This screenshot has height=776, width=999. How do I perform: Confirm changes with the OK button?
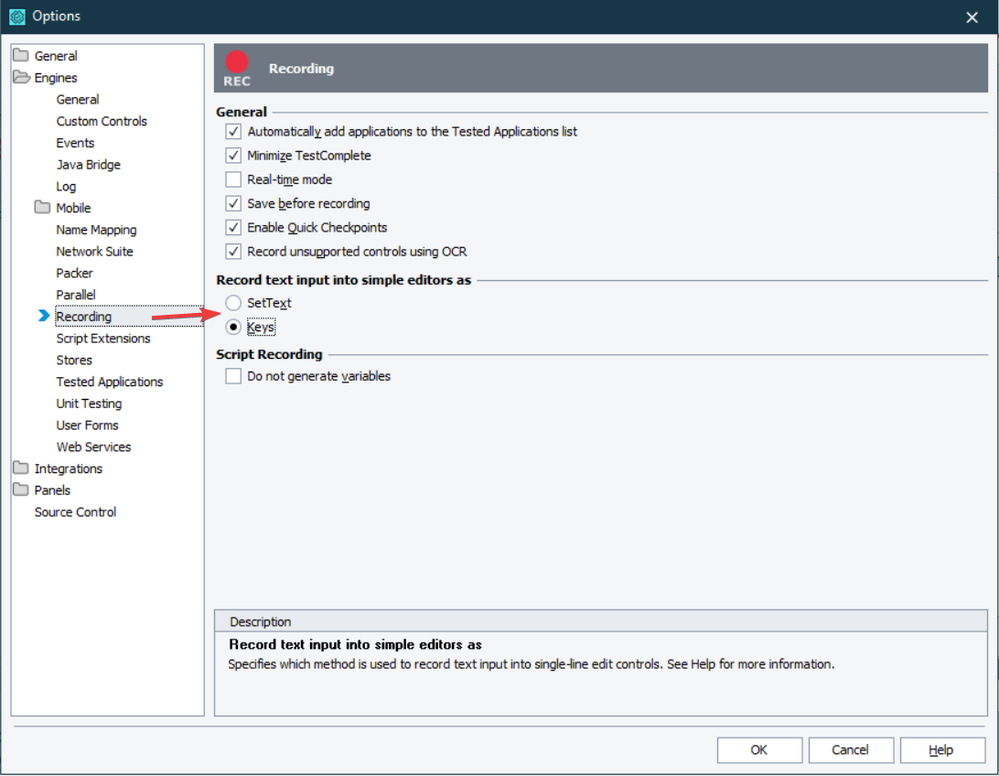pyautogui.click(x=759, y=750)
